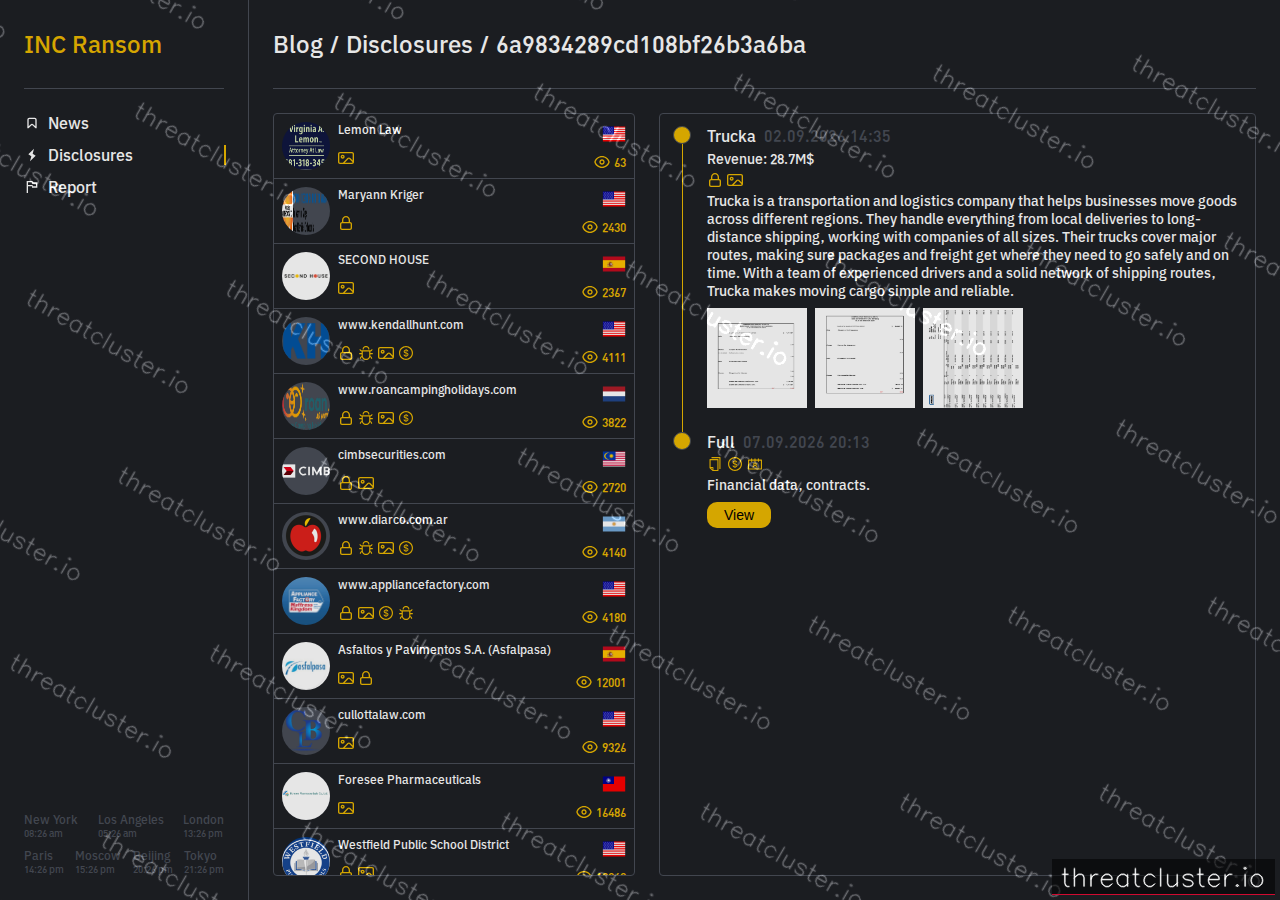Viewport: 1280px width, 900px height.
Task: Click Netherlands flag in roancampingholidays row
Action: point(614,394)
